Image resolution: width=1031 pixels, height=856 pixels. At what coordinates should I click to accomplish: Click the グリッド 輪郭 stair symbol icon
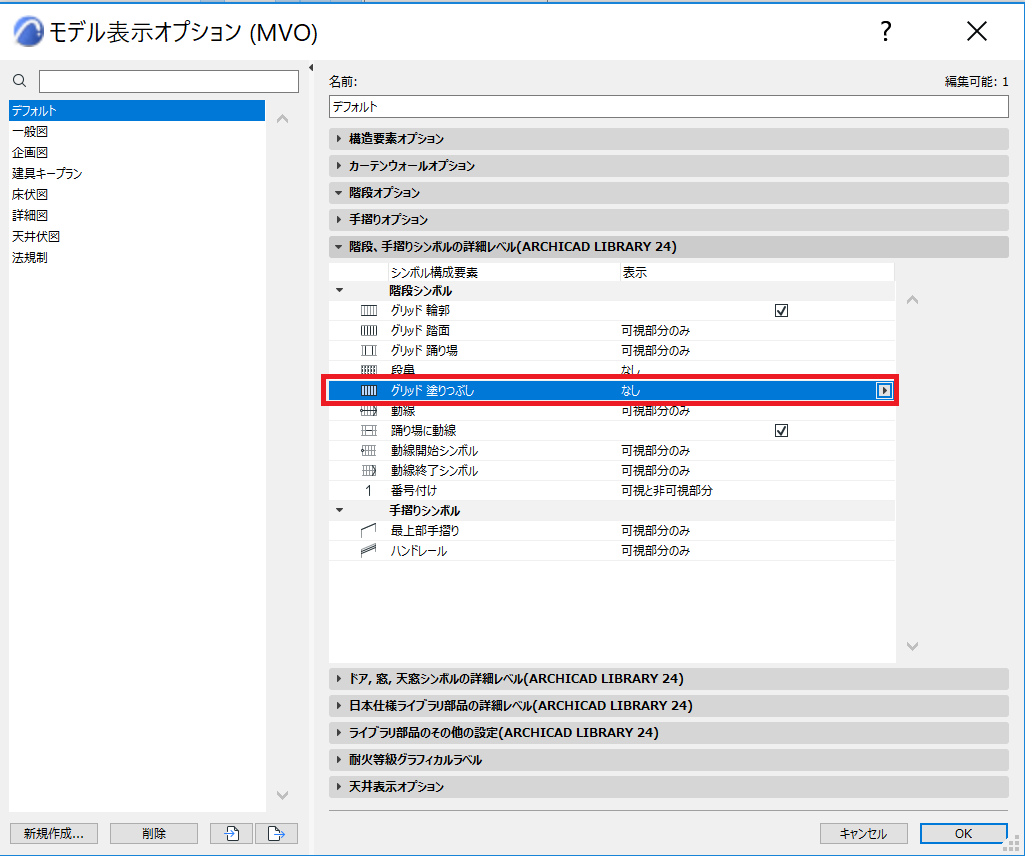369,310
